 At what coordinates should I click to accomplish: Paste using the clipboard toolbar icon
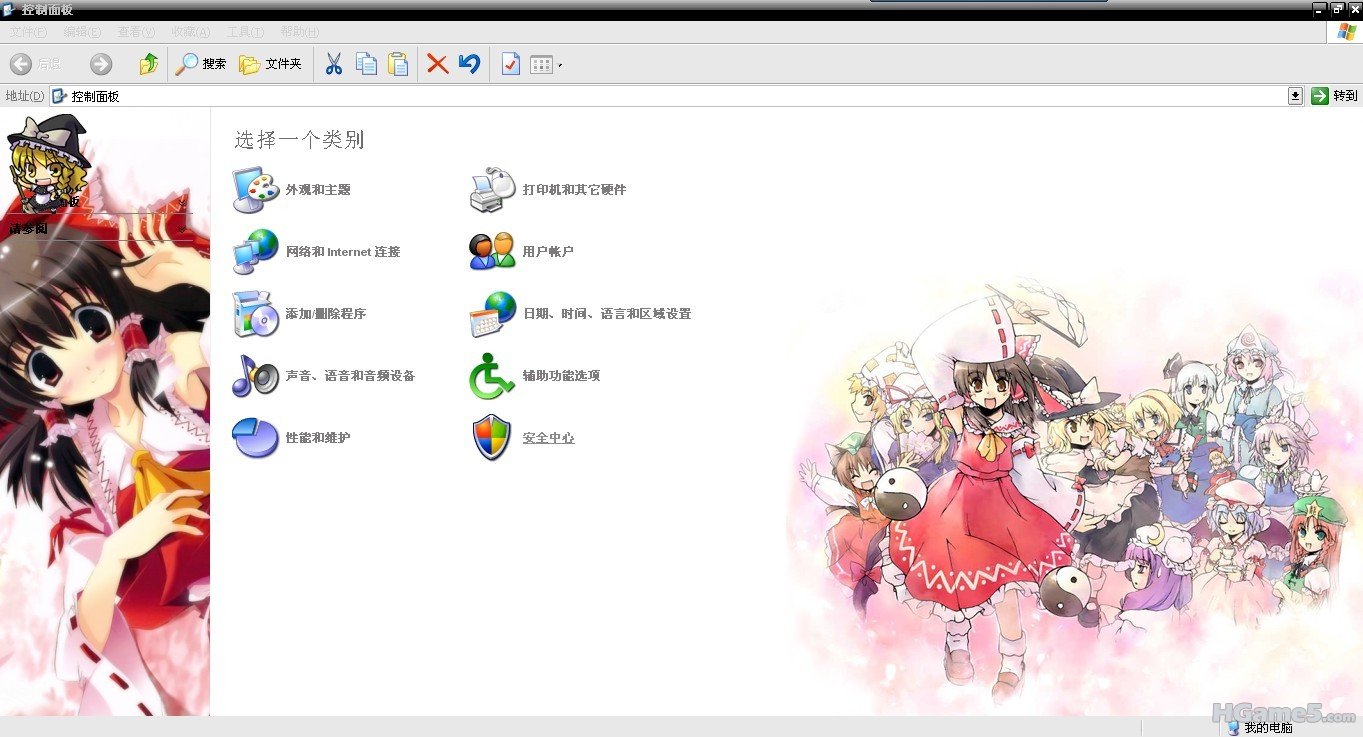[x=398, y=64]
